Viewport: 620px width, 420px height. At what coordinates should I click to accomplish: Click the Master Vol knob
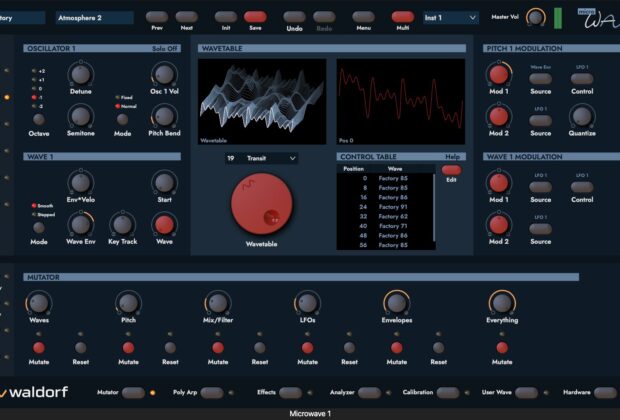pos(535,18)
